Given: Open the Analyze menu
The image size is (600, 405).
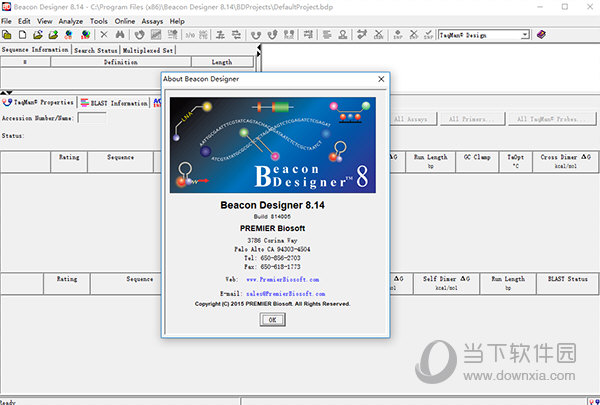Looking at the screenshot, I should click(x=71, y=20).
